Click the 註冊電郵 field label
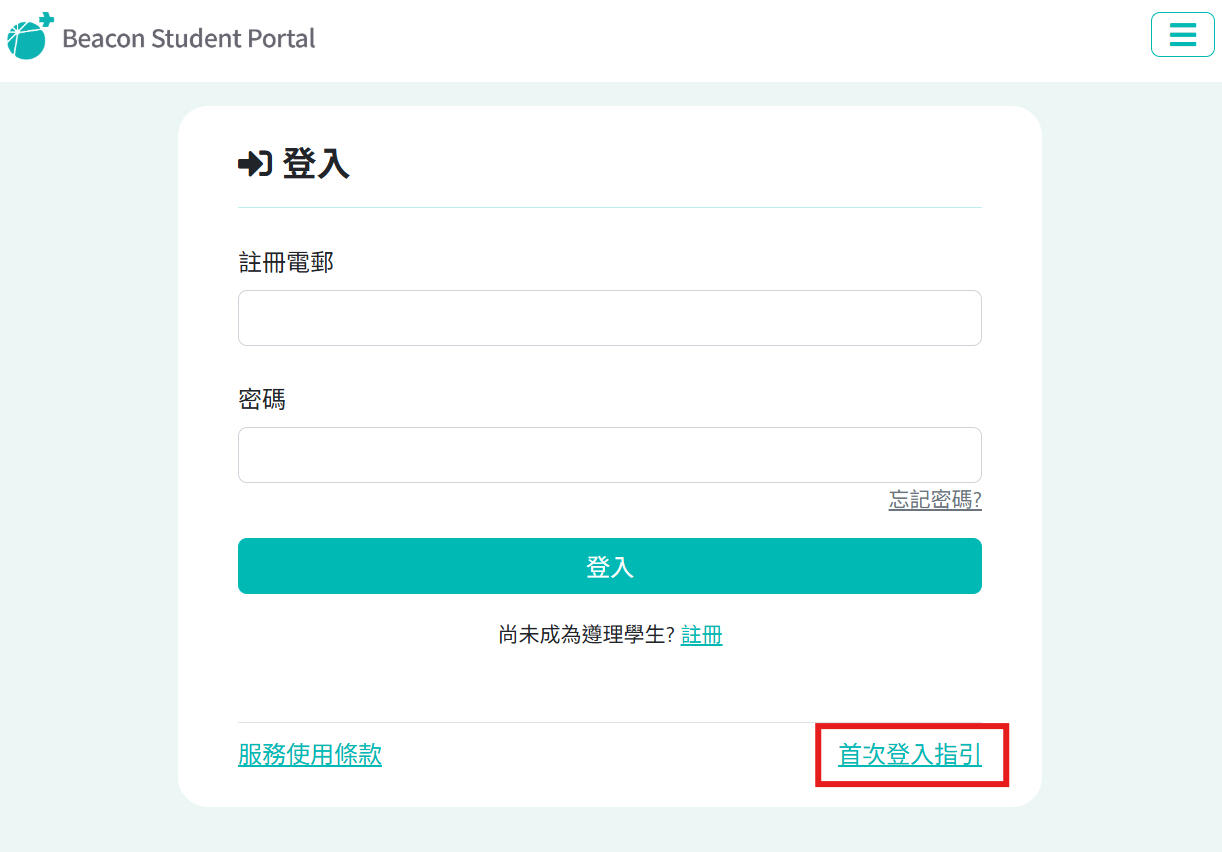The height and width of the screenshot is (852, 1222). pos(286,263)
